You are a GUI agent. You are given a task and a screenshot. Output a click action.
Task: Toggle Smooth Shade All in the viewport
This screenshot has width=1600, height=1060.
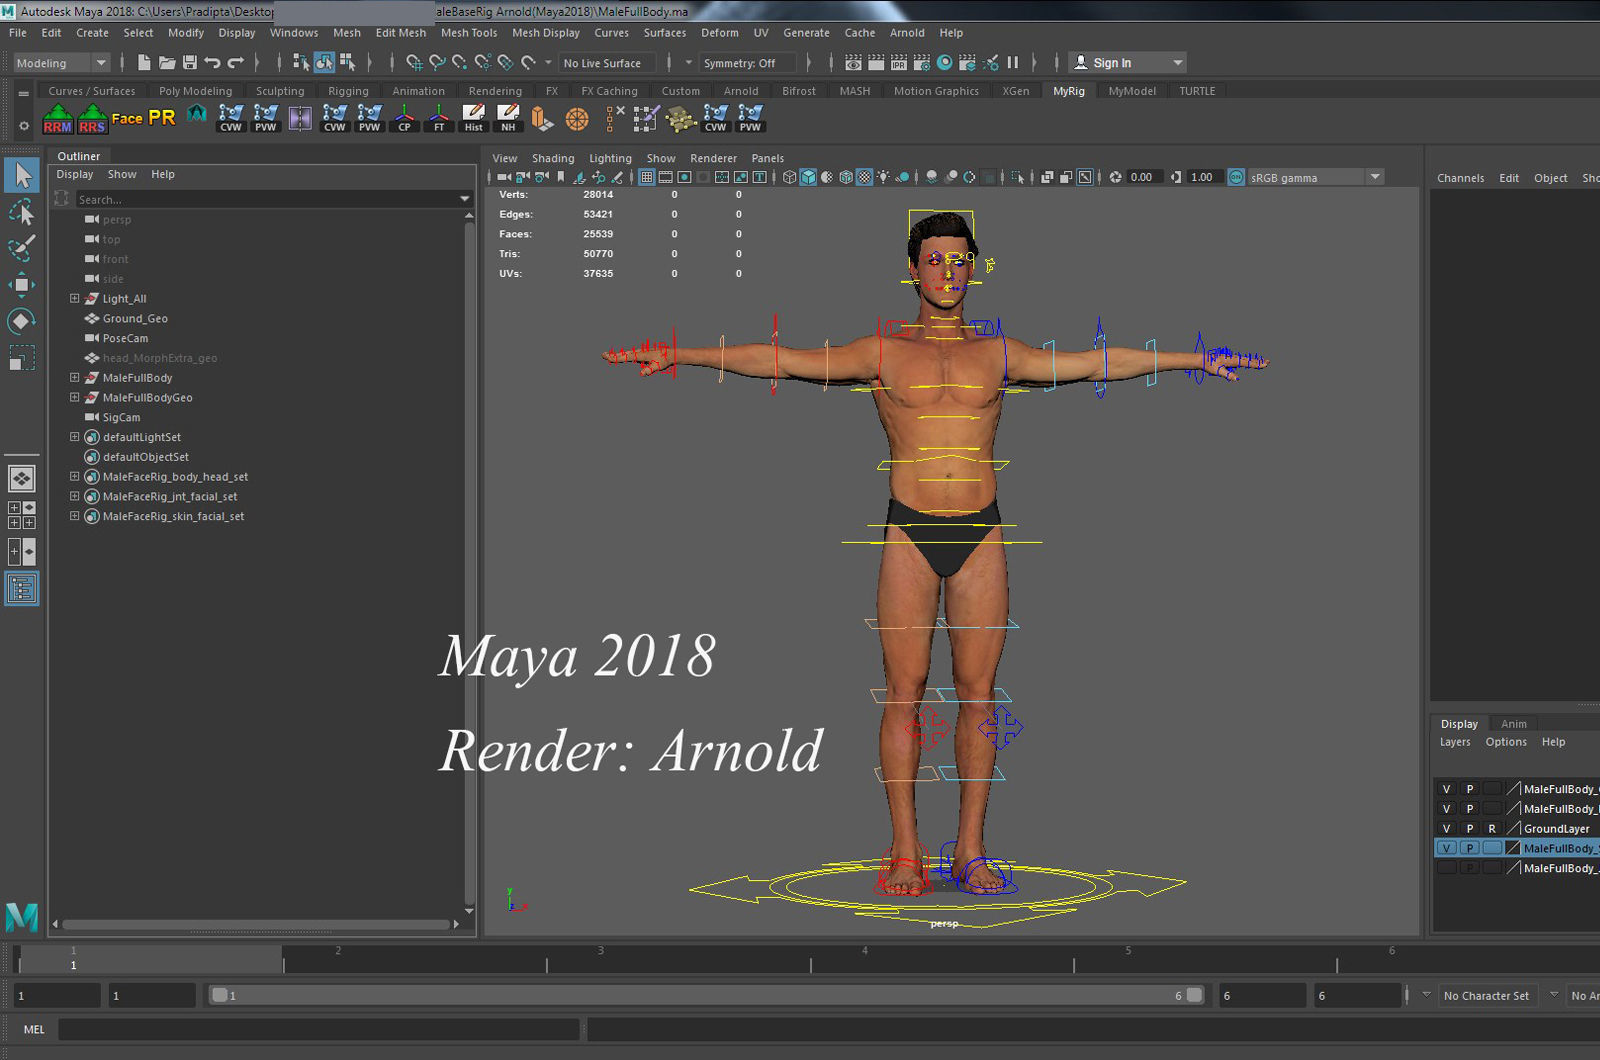pyautogui.click(x=808, y=178)
